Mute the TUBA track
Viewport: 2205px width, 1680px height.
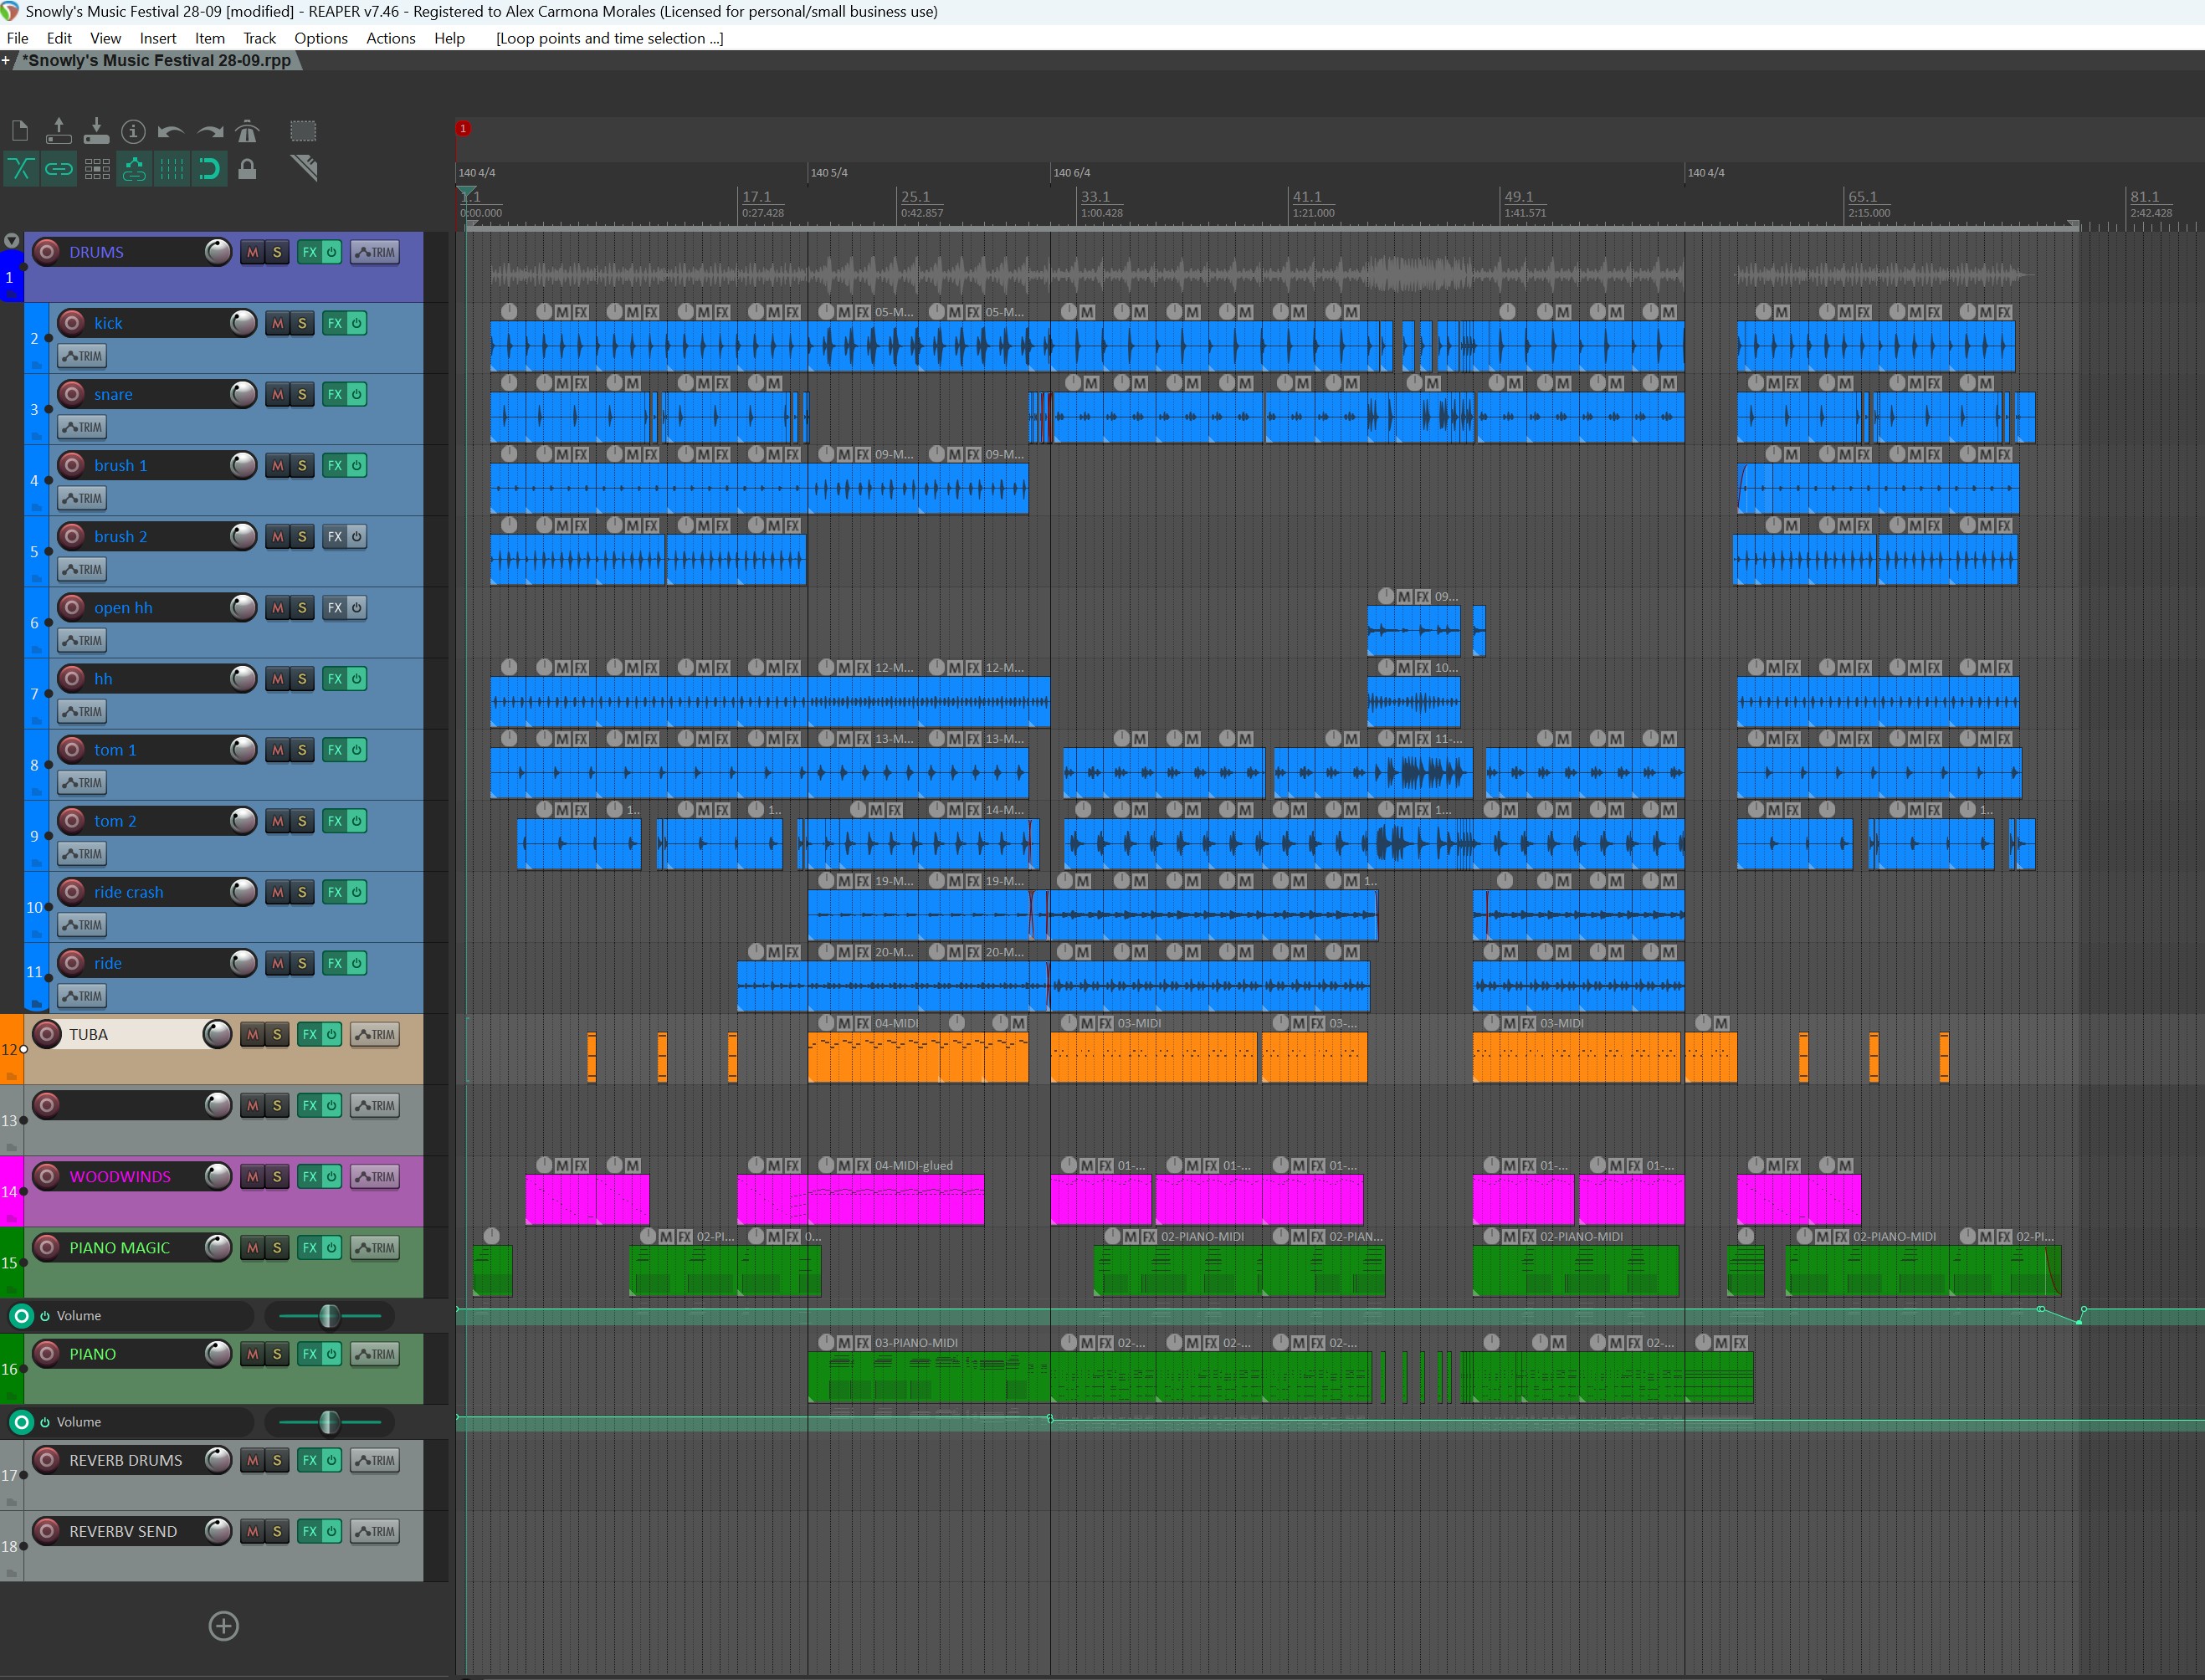pos(252,1034)
